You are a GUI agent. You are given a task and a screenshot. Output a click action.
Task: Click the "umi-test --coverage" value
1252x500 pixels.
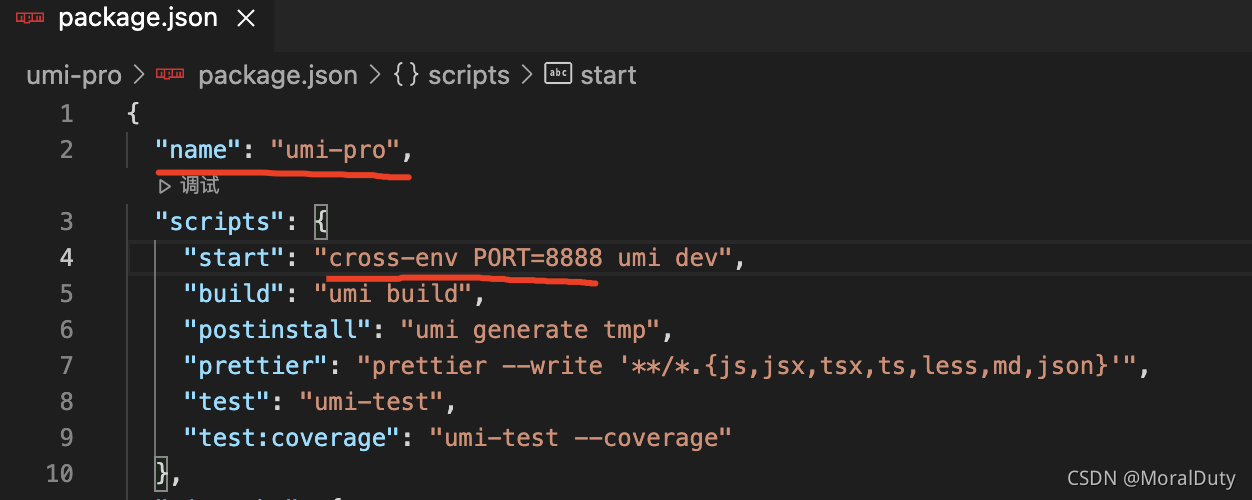click(x=580, y=438)
